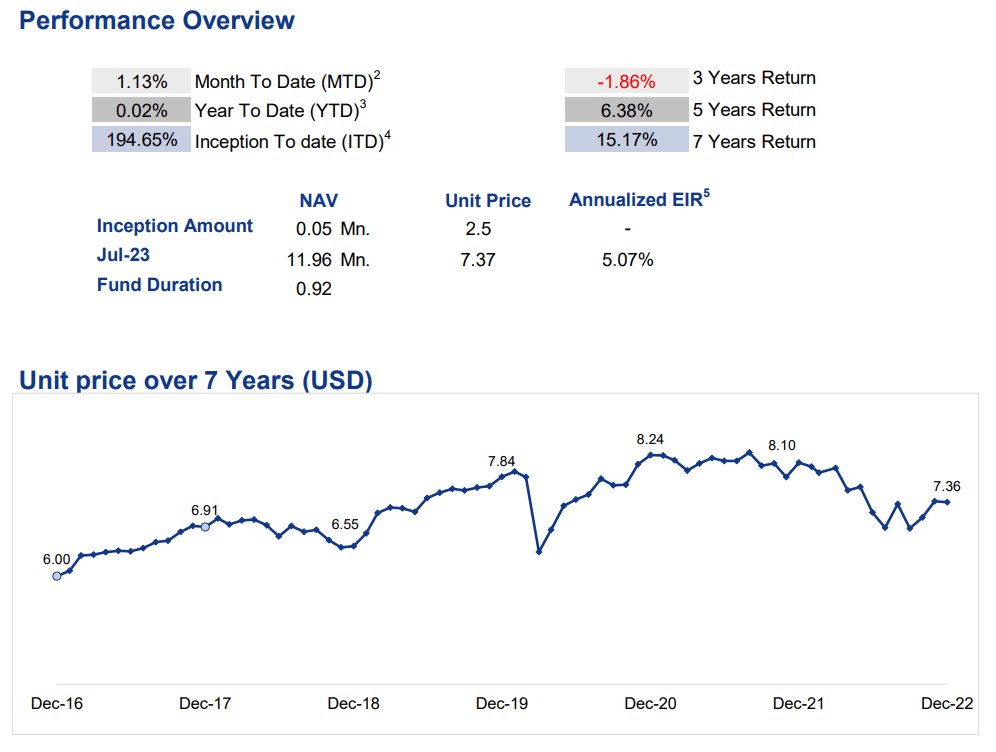
Task: Click the Dec-19 axis label
Action: (502, 703)
